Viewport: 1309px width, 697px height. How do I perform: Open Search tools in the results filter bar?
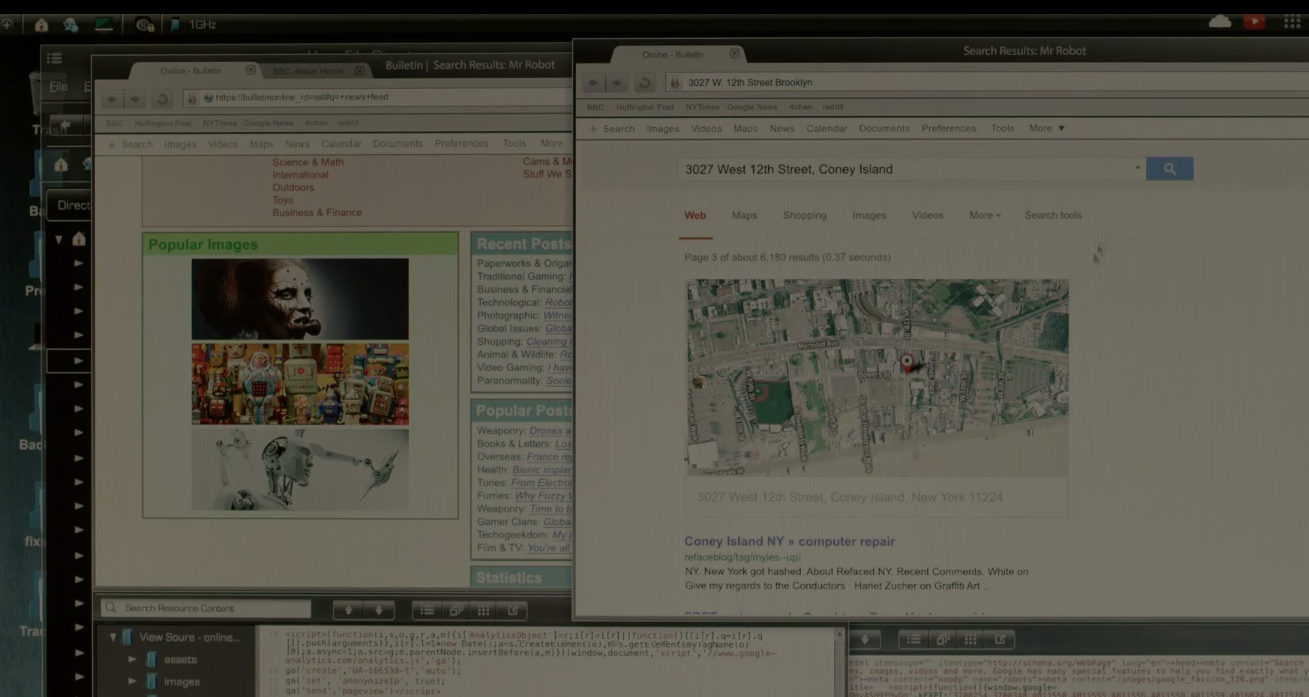click(1053, 215)
